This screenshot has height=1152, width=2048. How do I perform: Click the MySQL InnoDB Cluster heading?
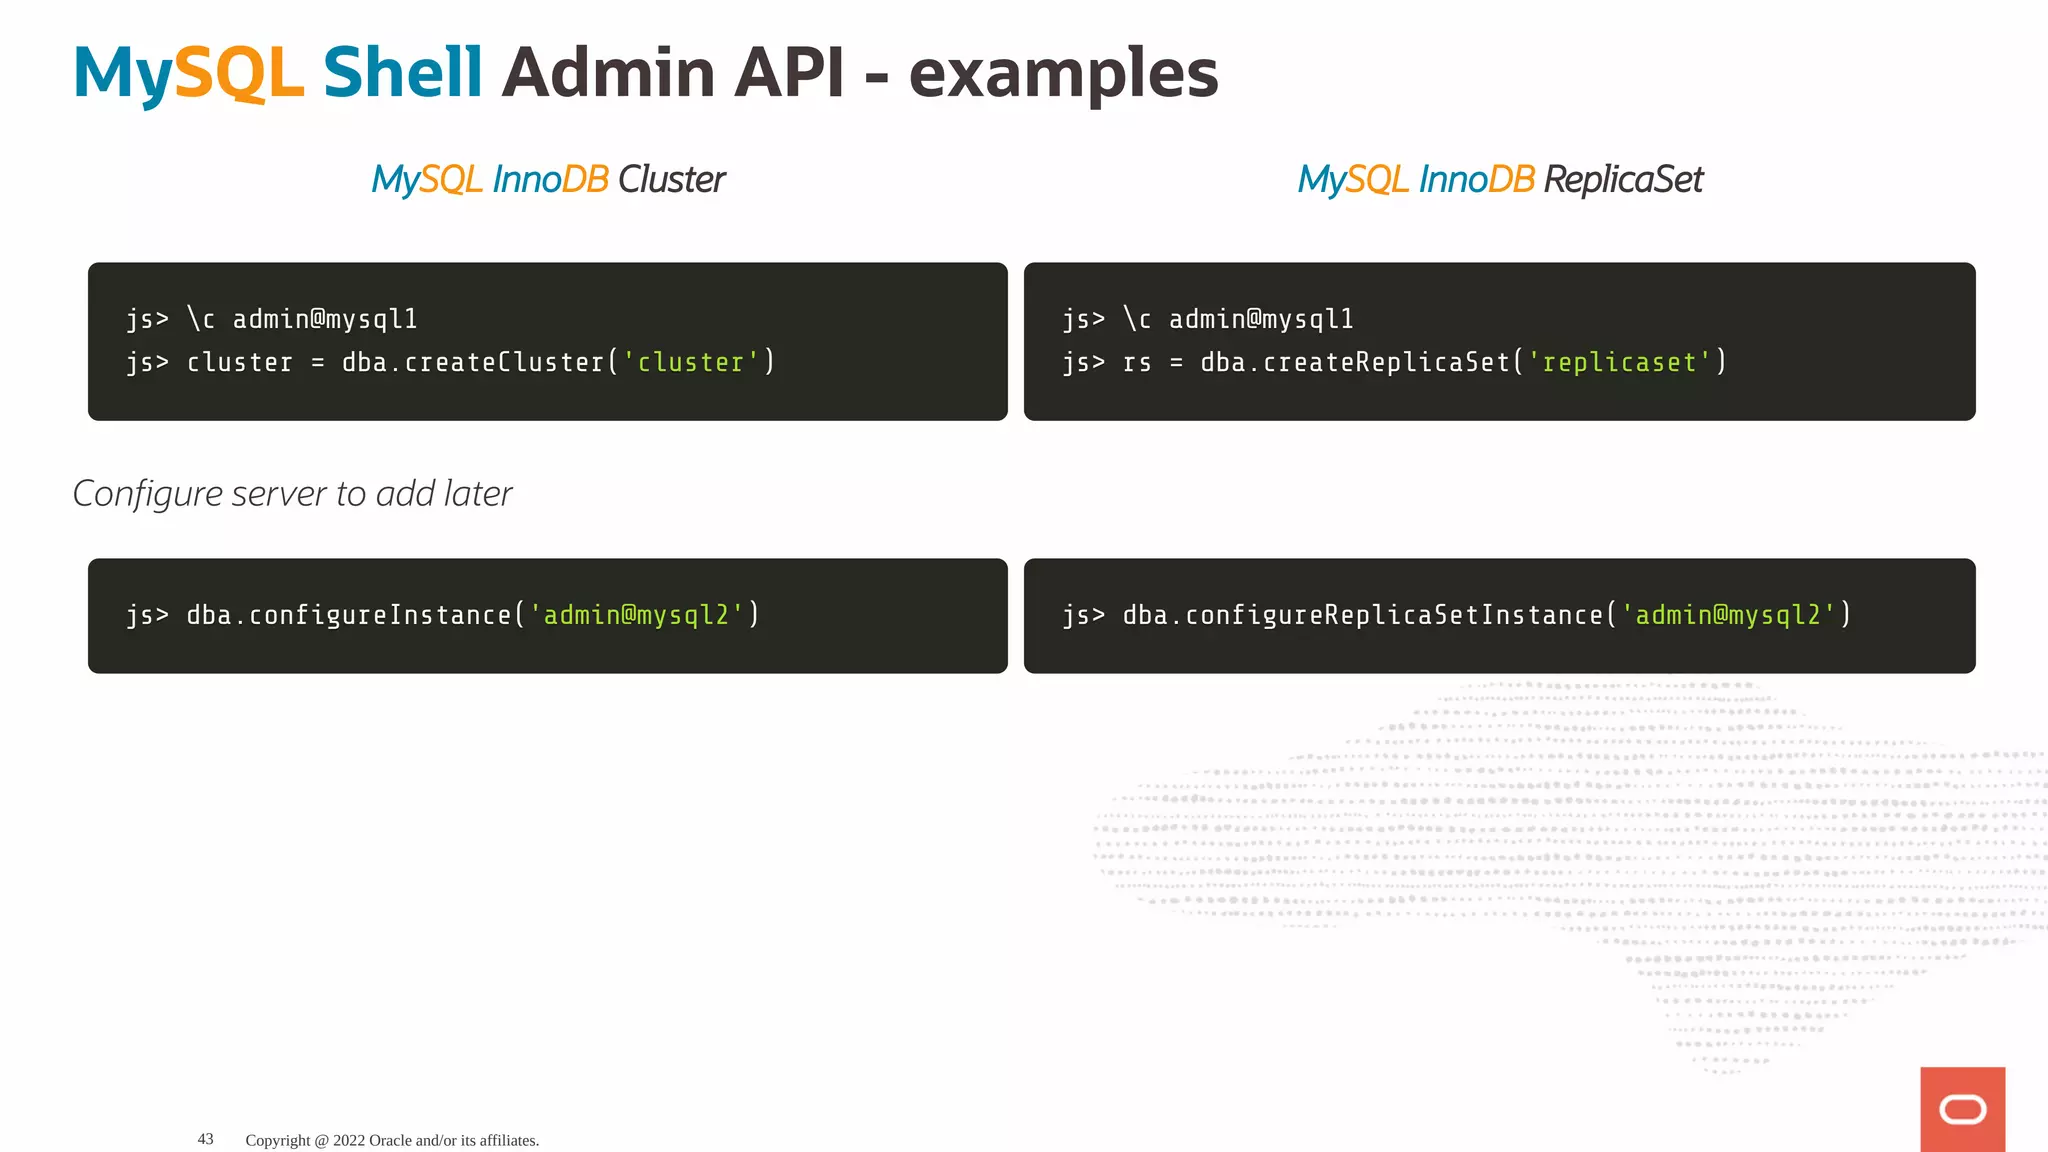coord(547,180)
